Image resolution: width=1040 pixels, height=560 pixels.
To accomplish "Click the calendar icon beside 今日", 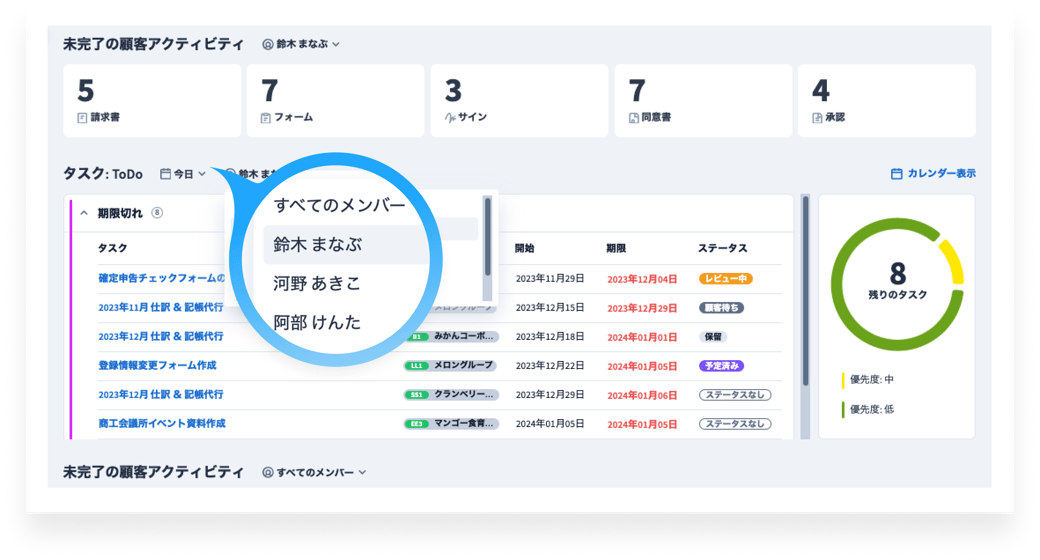I will (165, 174).
